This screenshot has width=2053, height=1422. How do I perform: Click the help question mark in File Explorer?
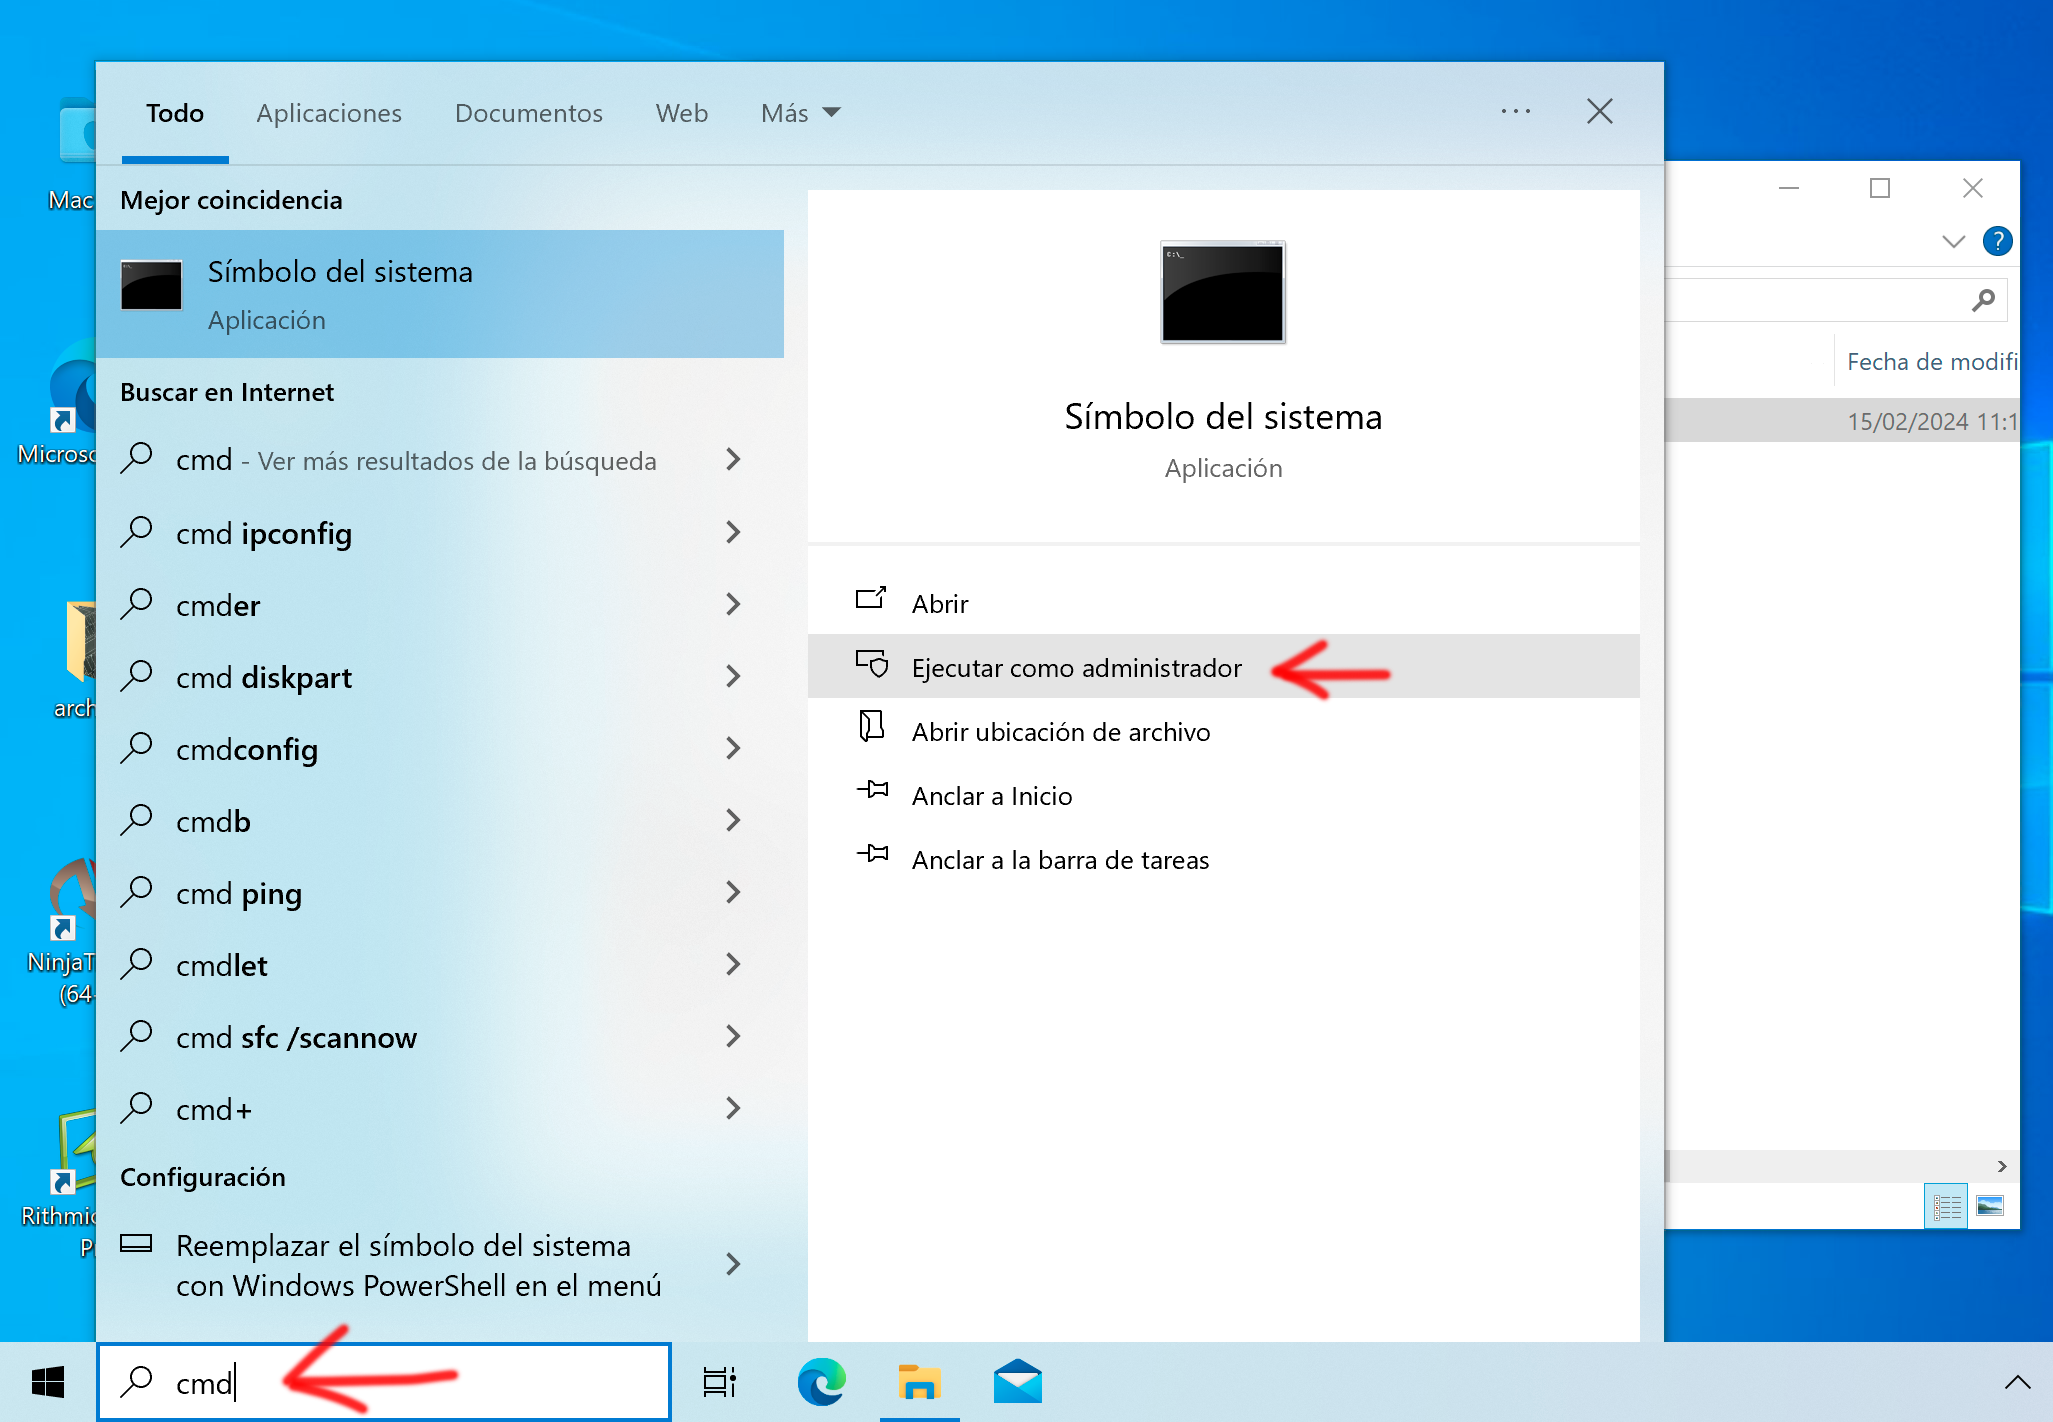[1998, 241]
